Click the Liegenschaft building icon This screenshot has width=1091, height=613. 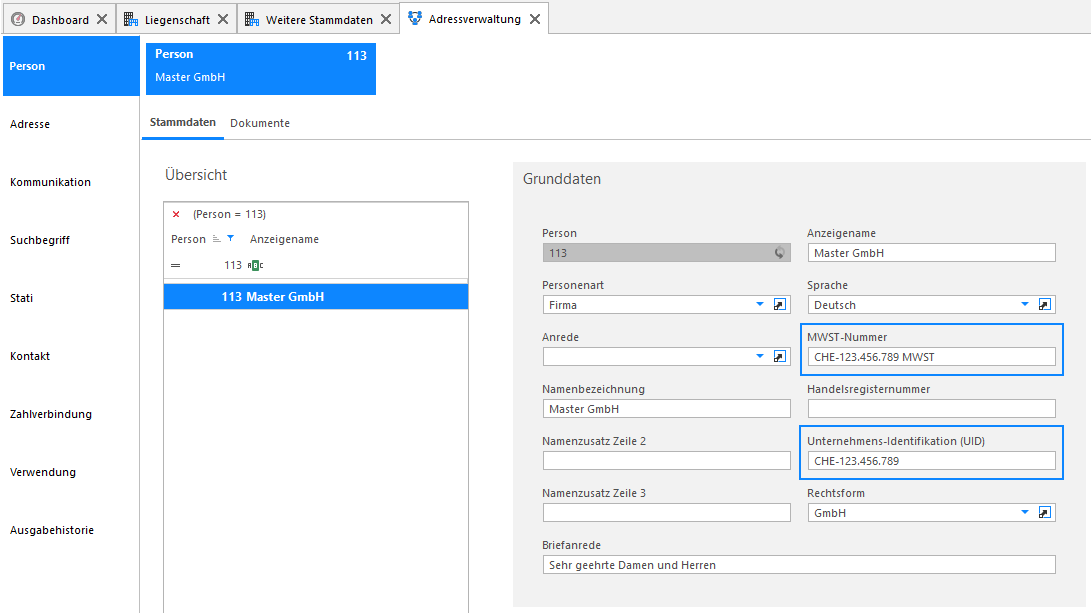131,19
